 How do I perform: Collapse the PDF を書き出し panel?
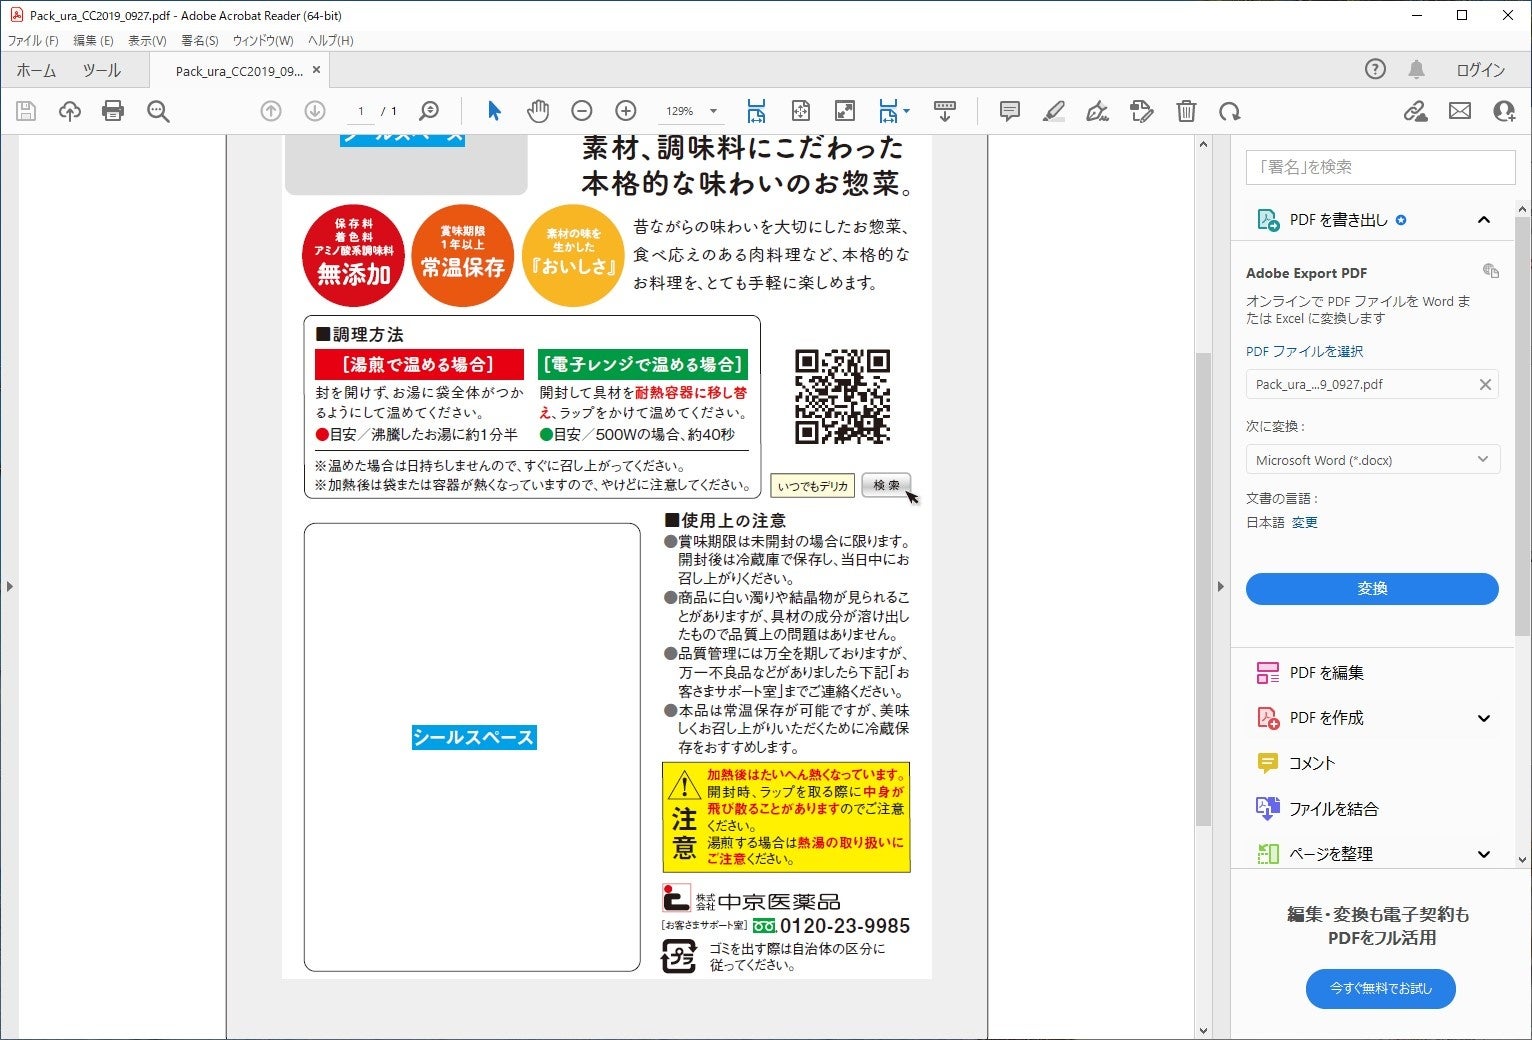pyautogui.click(x=1484, y=220)
